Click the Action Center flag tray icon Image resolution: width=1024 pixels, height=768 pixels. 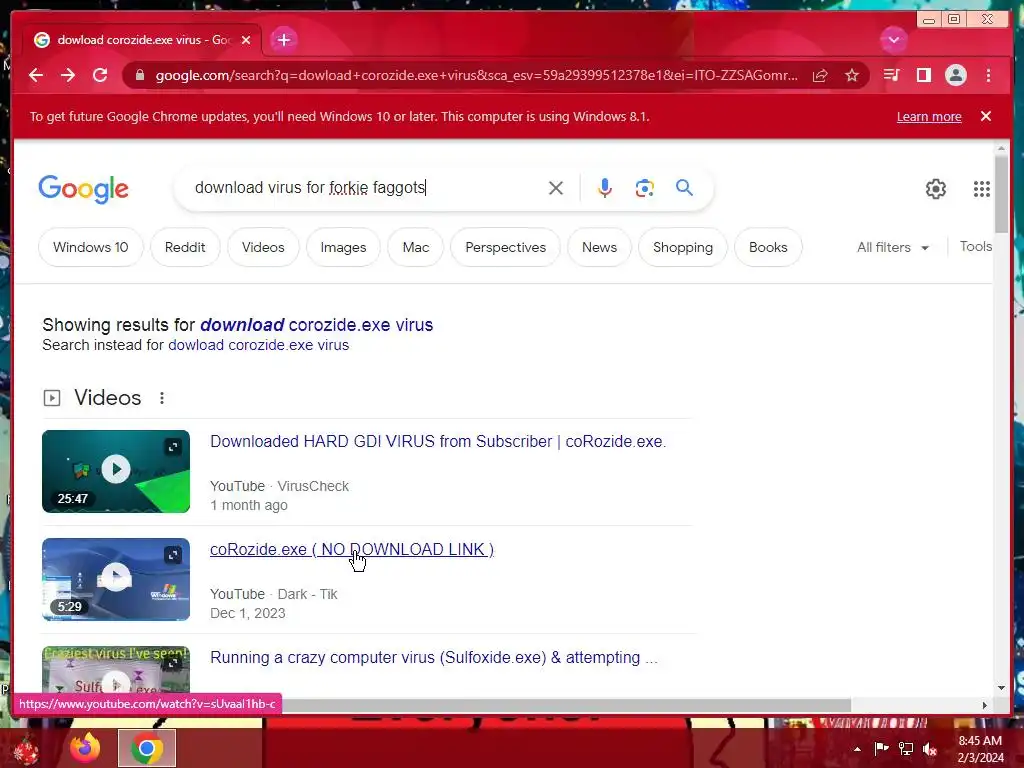point(881,748)
